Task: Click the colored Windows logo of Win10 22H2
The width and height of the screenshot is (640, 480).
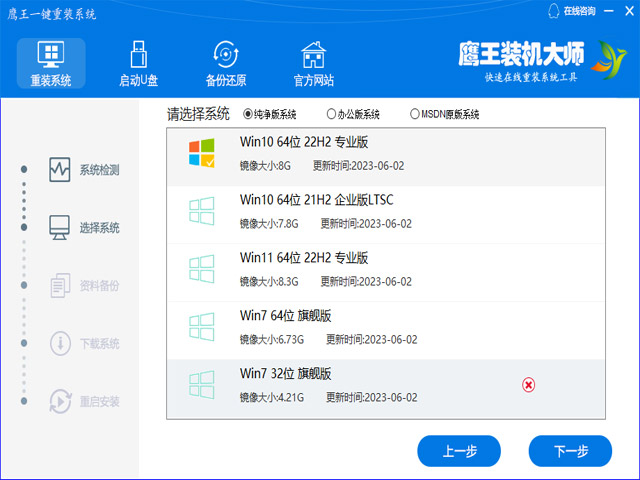Action: point(202,153)
